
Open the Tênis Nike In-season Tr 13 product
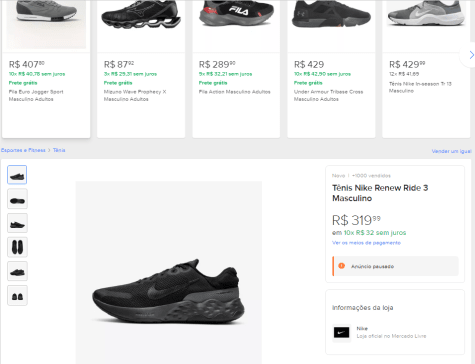click(426, 69)
